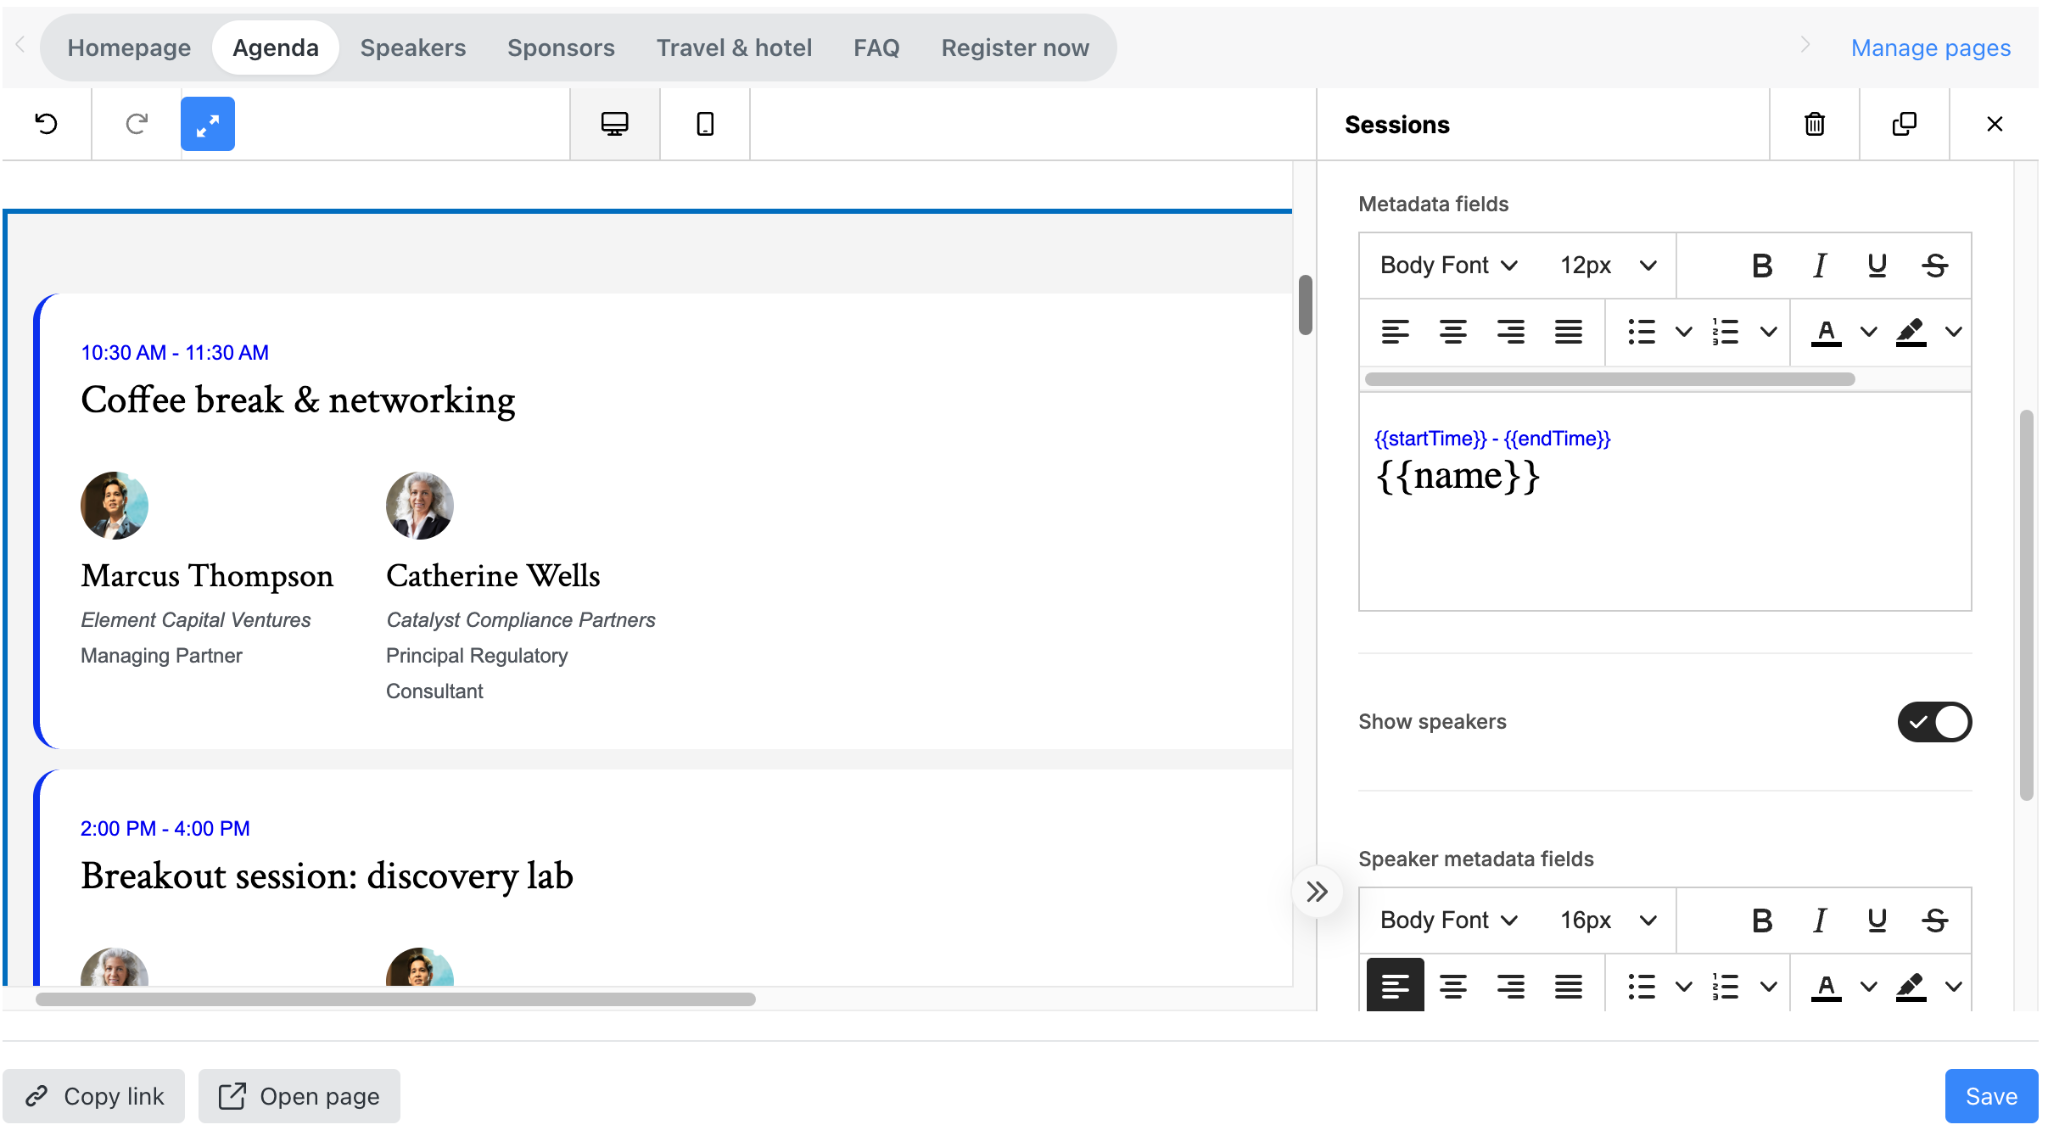Apply italic in Metadata fields editor
The height and width of the screenshot is (1144, 2048).
coord(1820,265)
